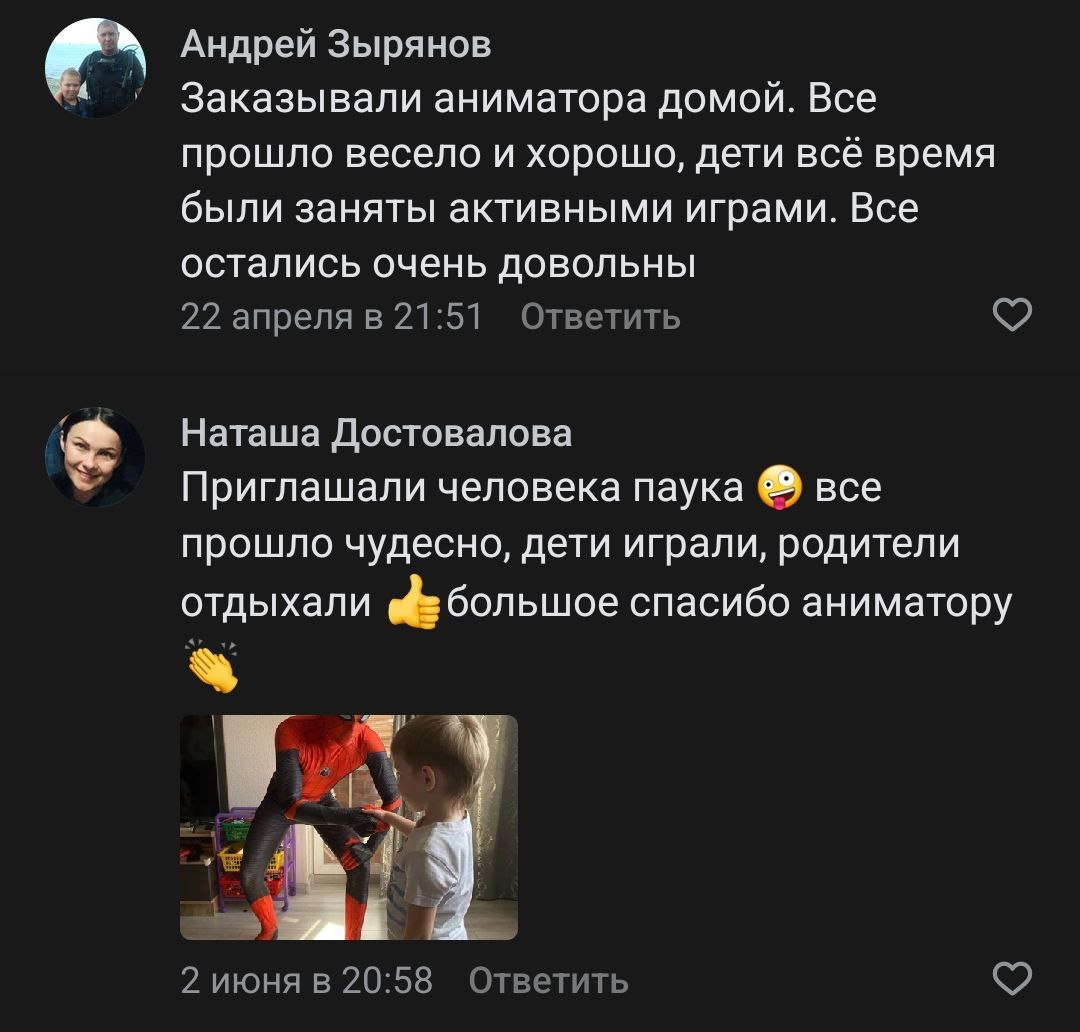Click the phrase 'остались очень довольны'
The width and height of the screenshot is (1080, 1032).
(438, 263)
